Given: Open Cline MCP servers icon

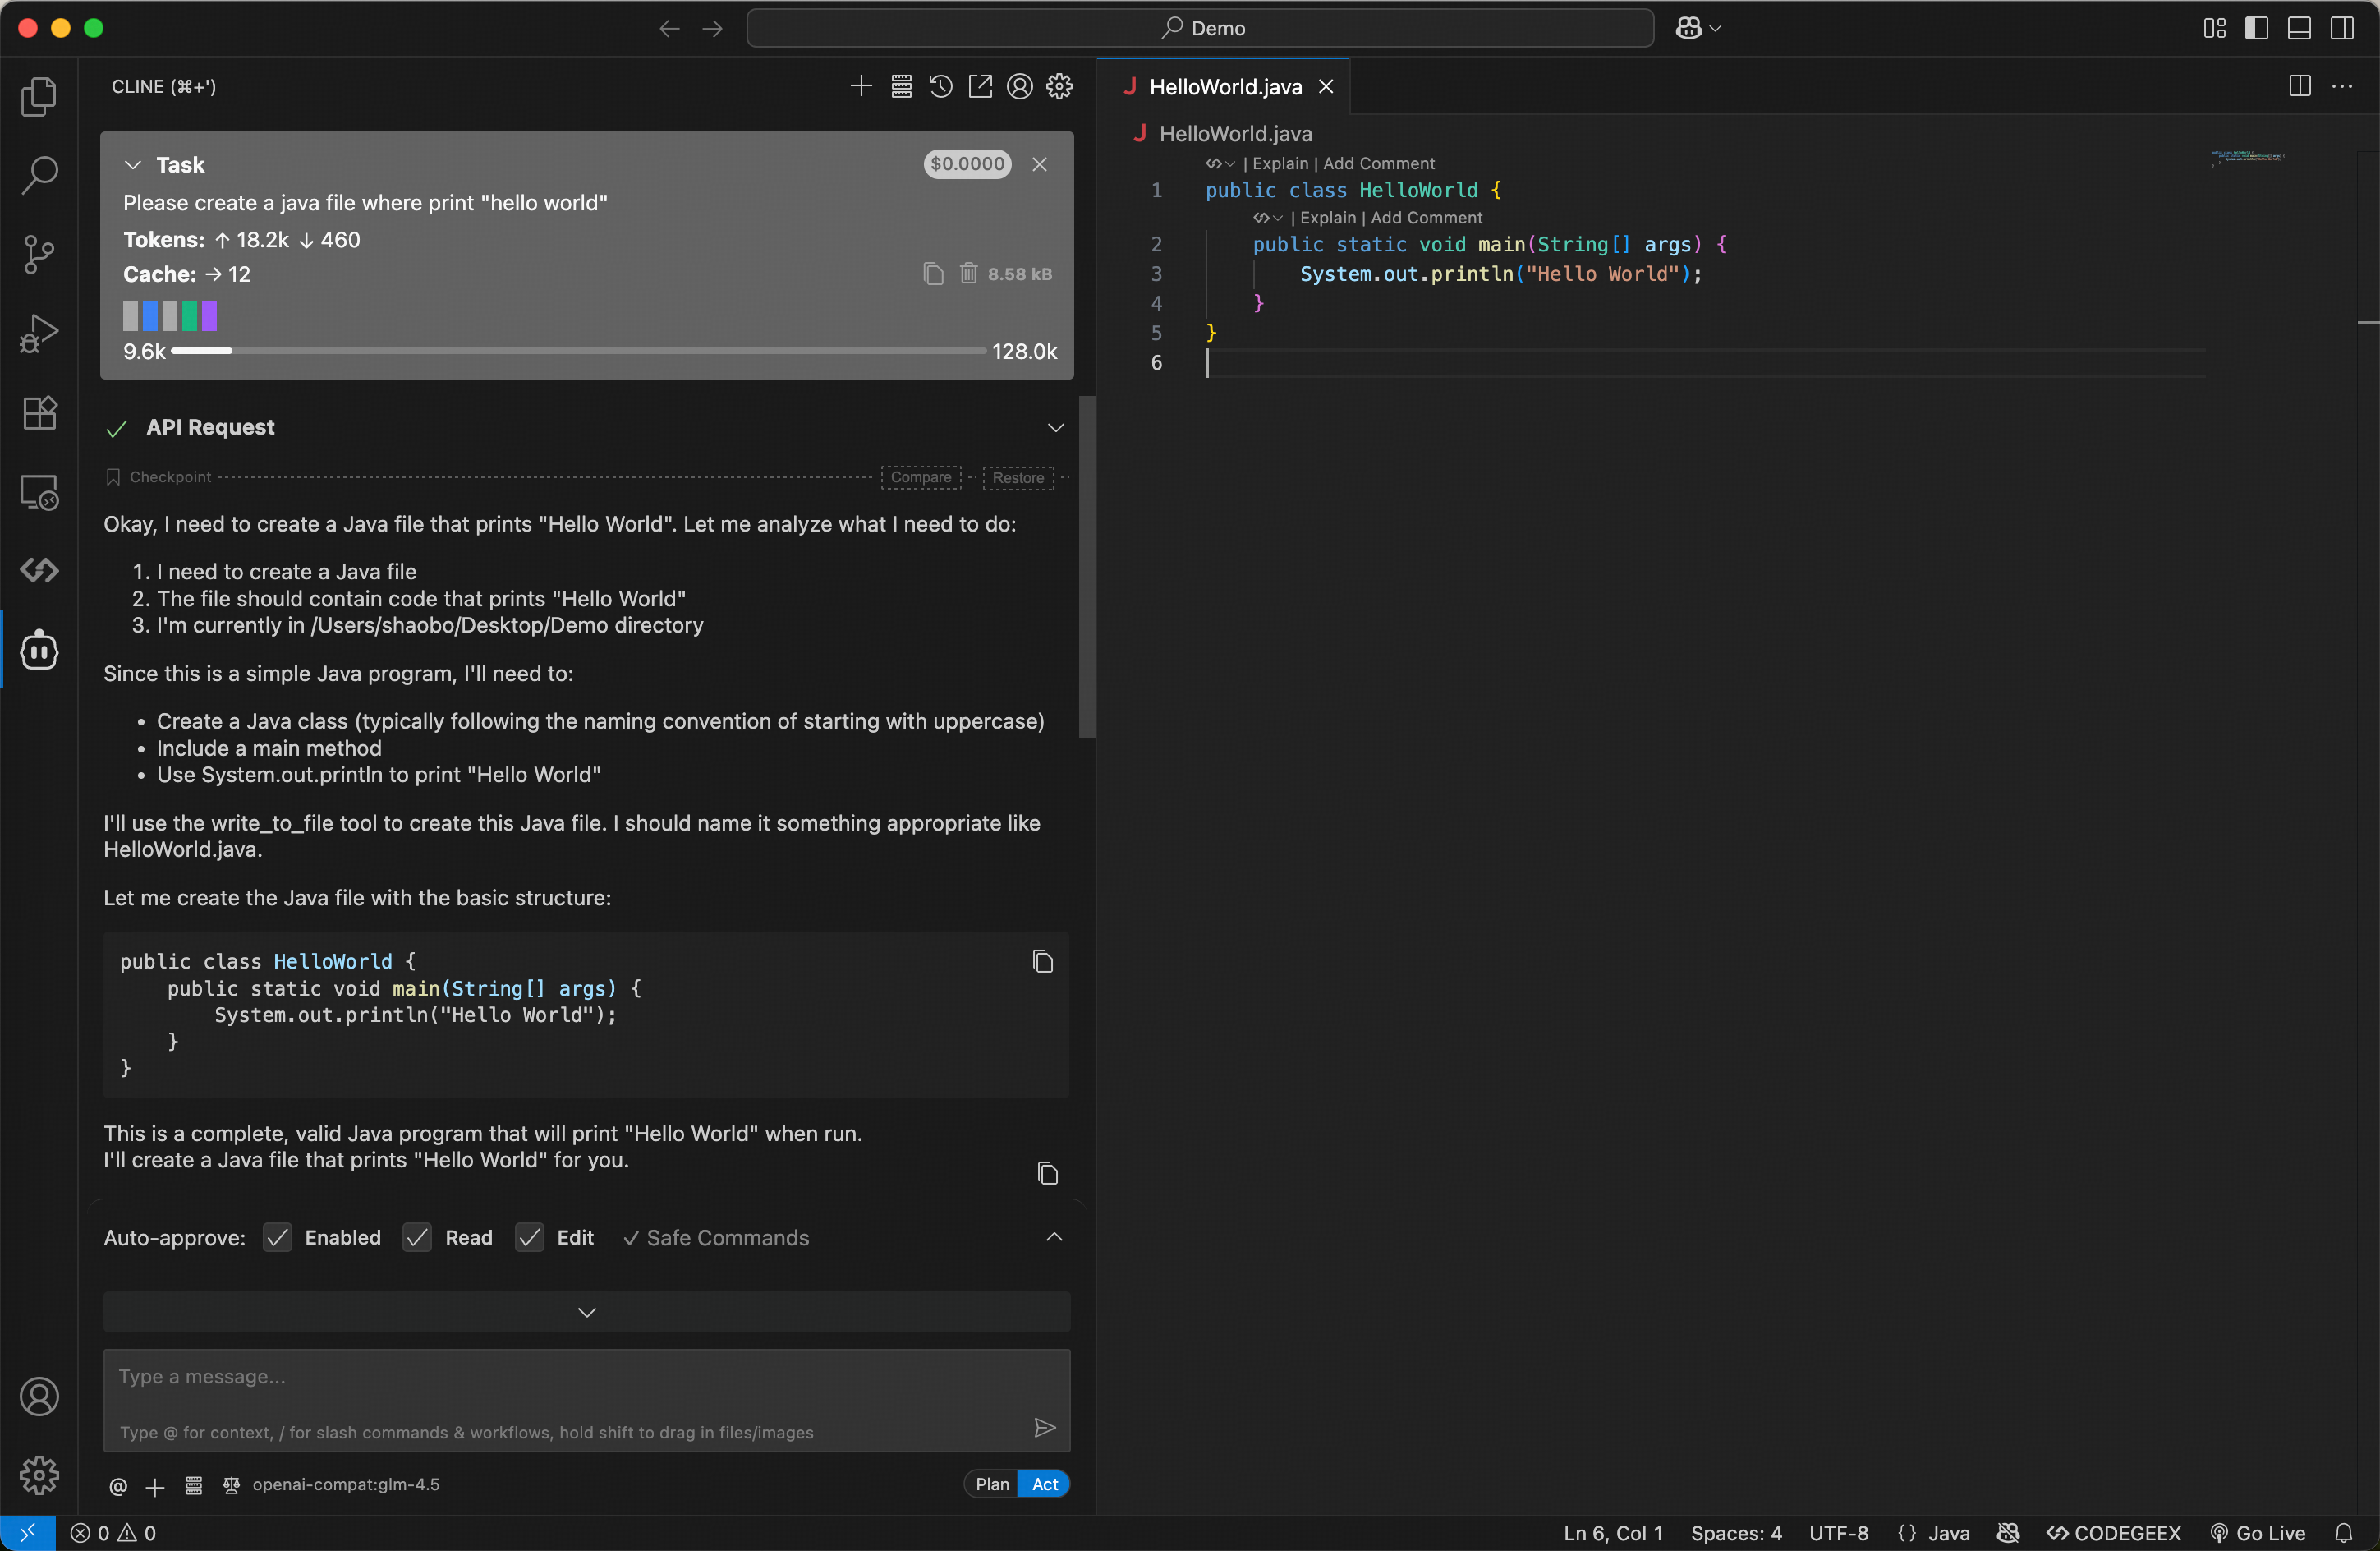Looking at the screenshot, I should 901,86.
